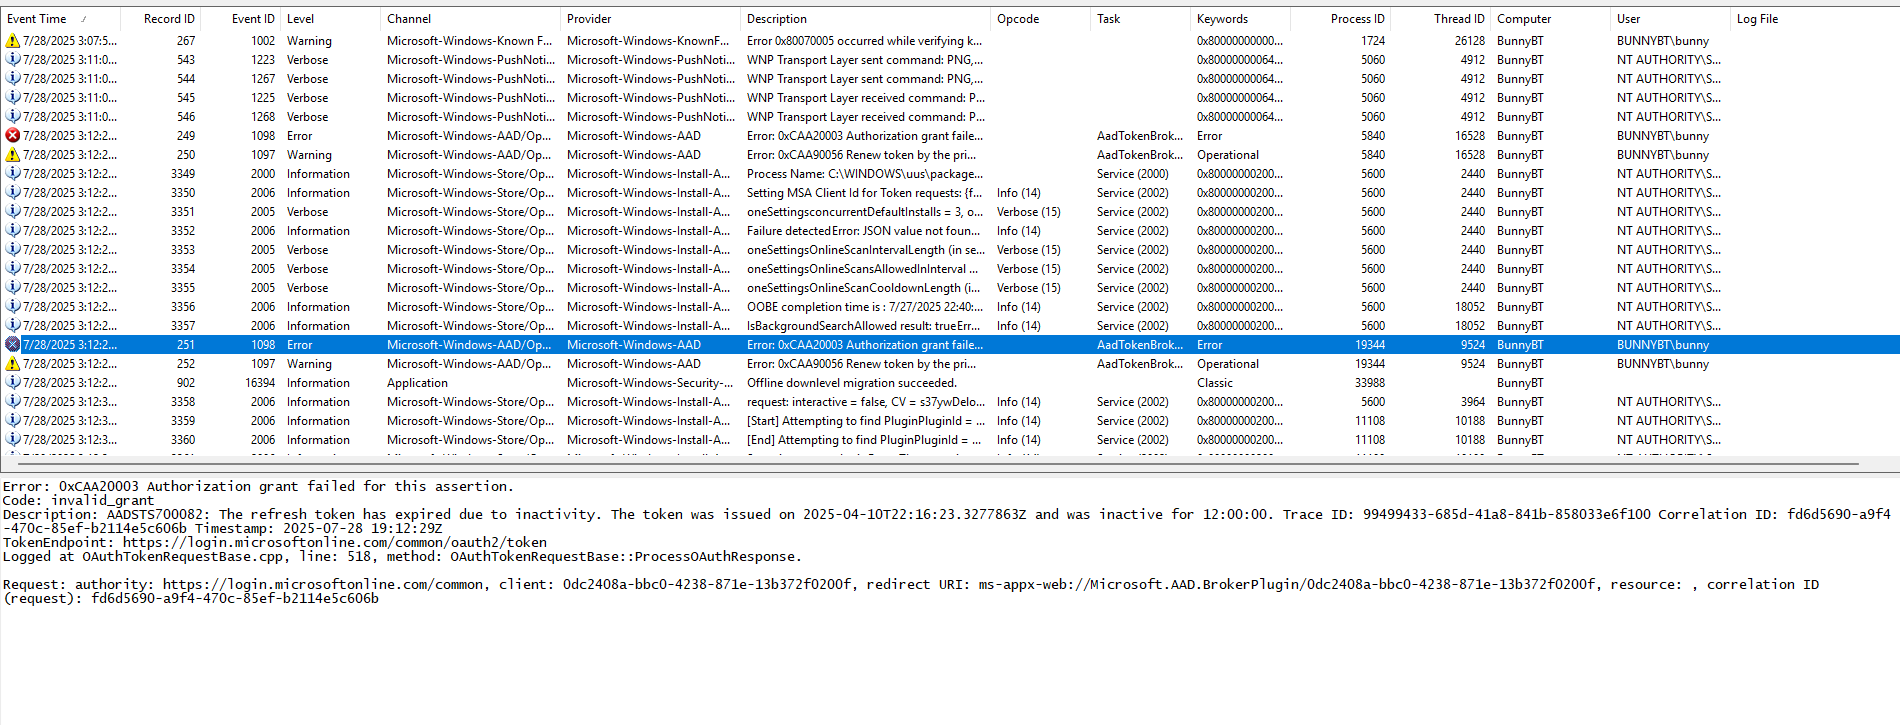This screenshot has height=725, width=1900.
Task: Select 'Process Name: C:\WINDOWS\uus\package' cell
Action: pos(865,174)
